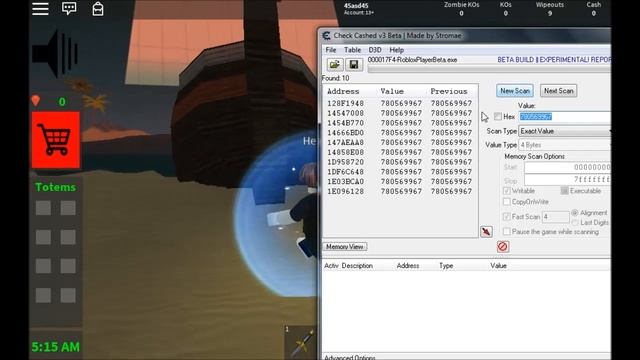This screenshot has width=640, height=360.
Task: Click the Zombie KOs leaderboard header
Action: [x=461, y=4]
